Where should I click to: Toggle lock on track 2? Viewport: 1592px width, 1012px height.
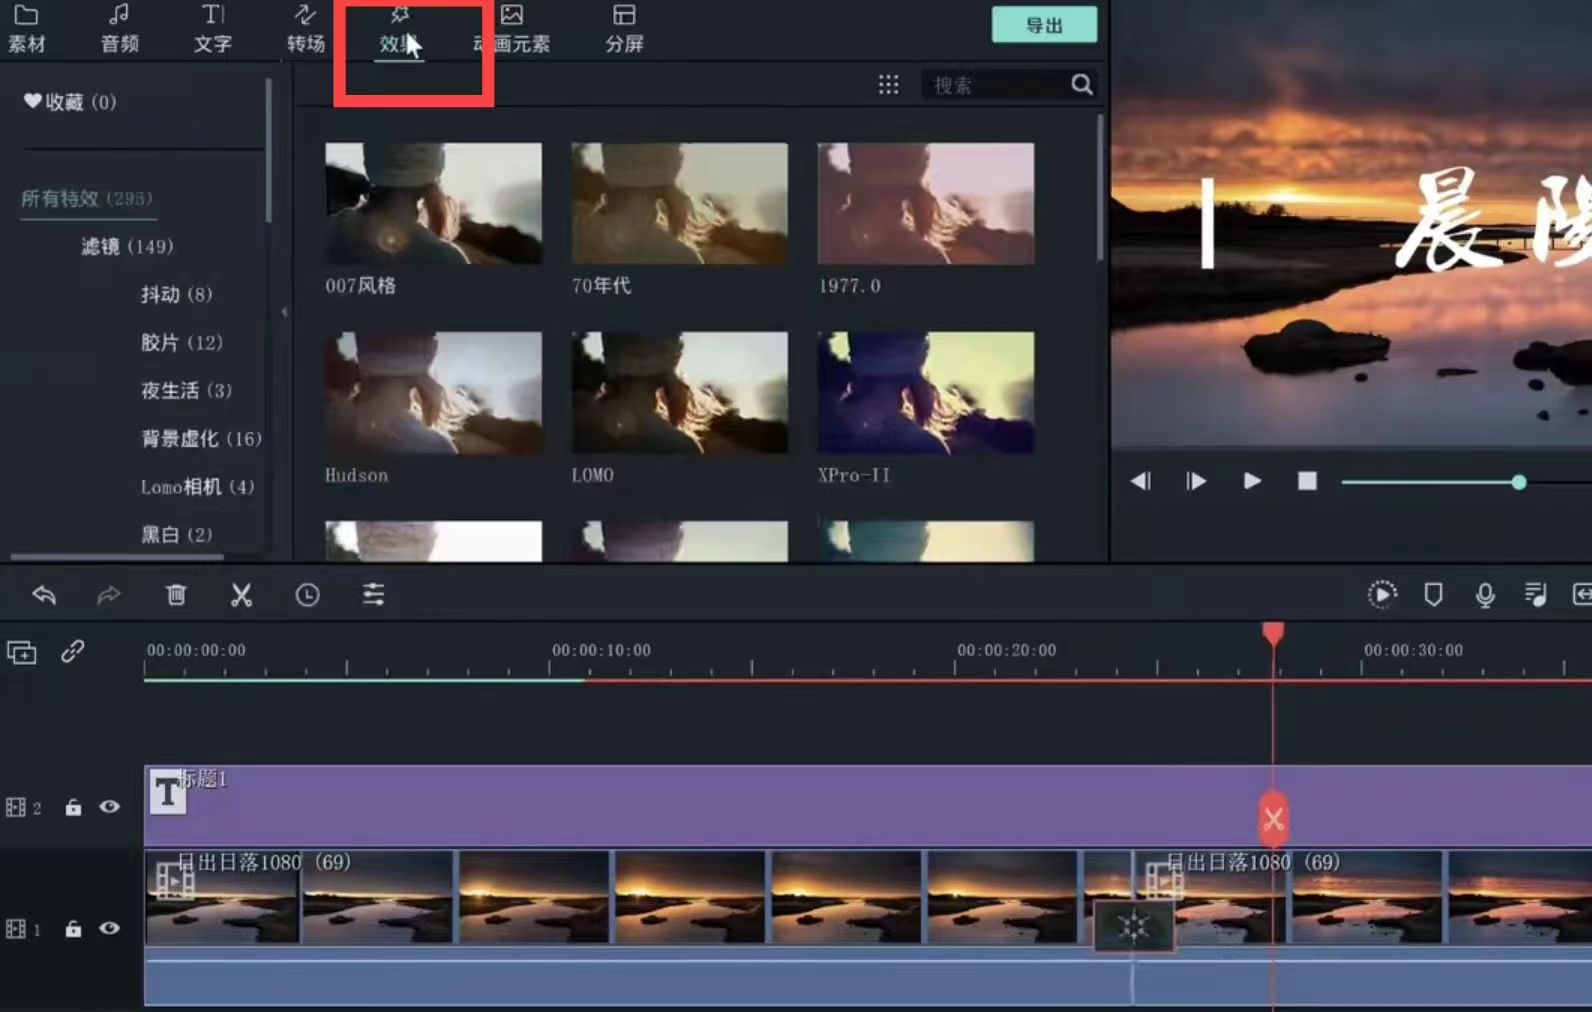click(73, 807)
